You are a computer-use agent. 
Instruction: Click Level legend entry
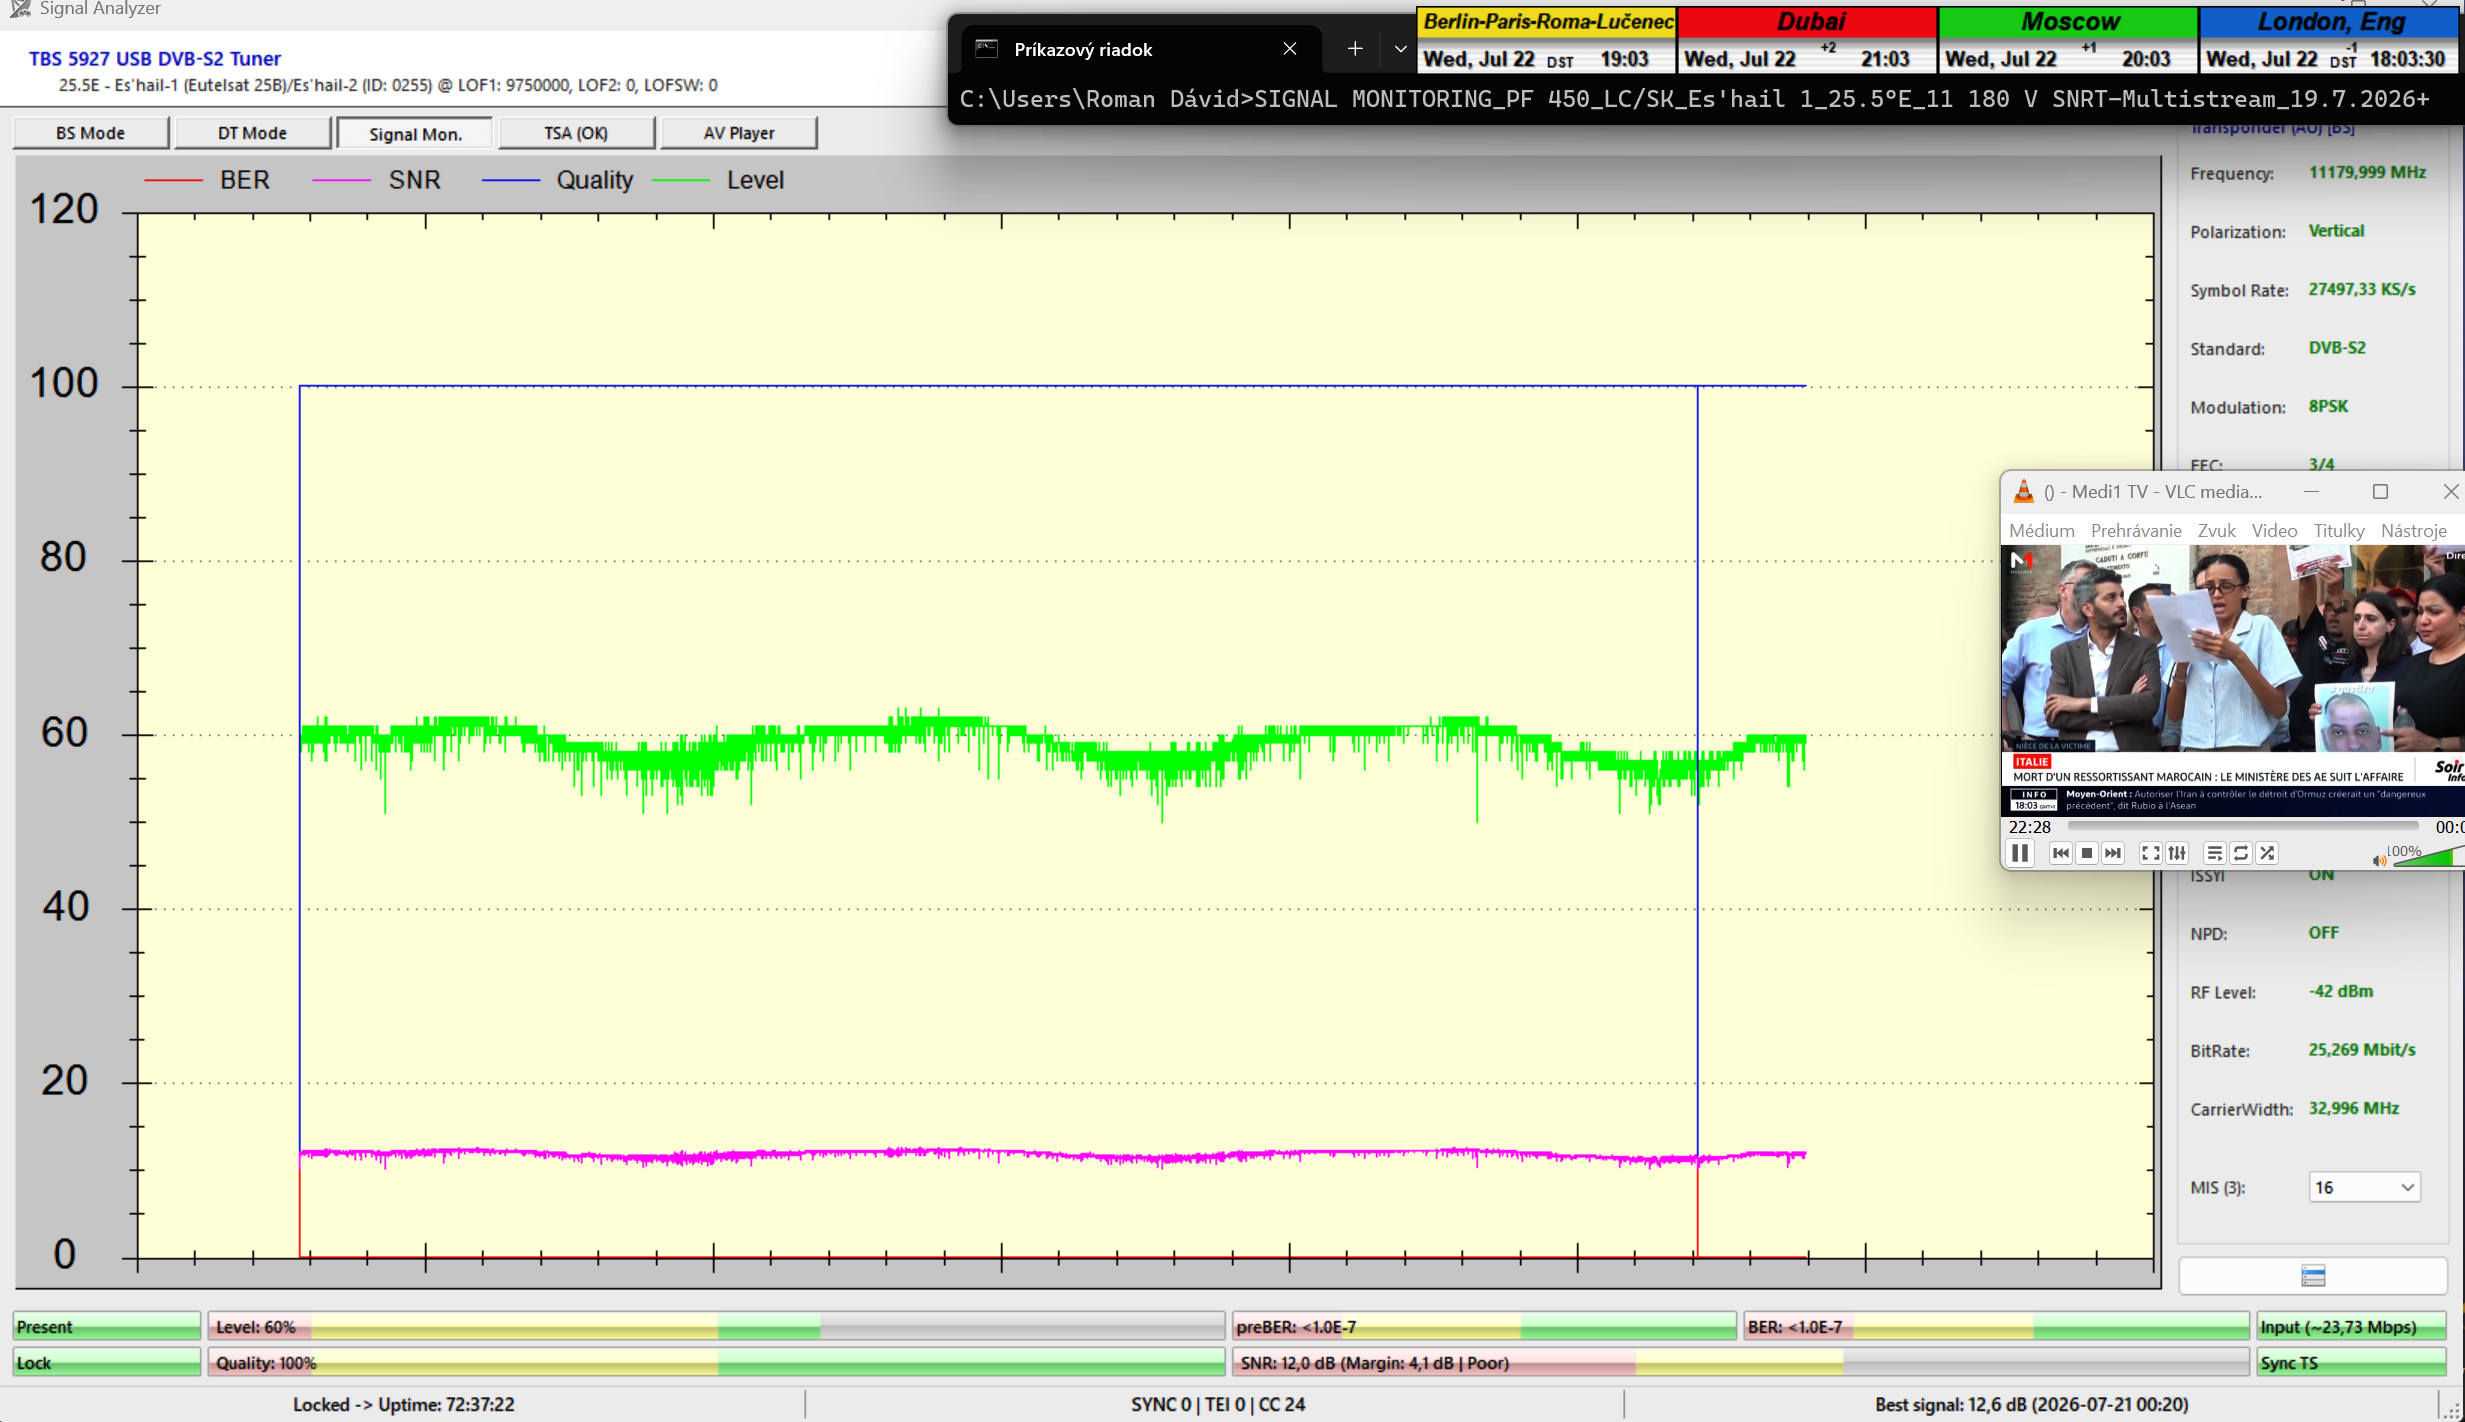tap(717, 180)
